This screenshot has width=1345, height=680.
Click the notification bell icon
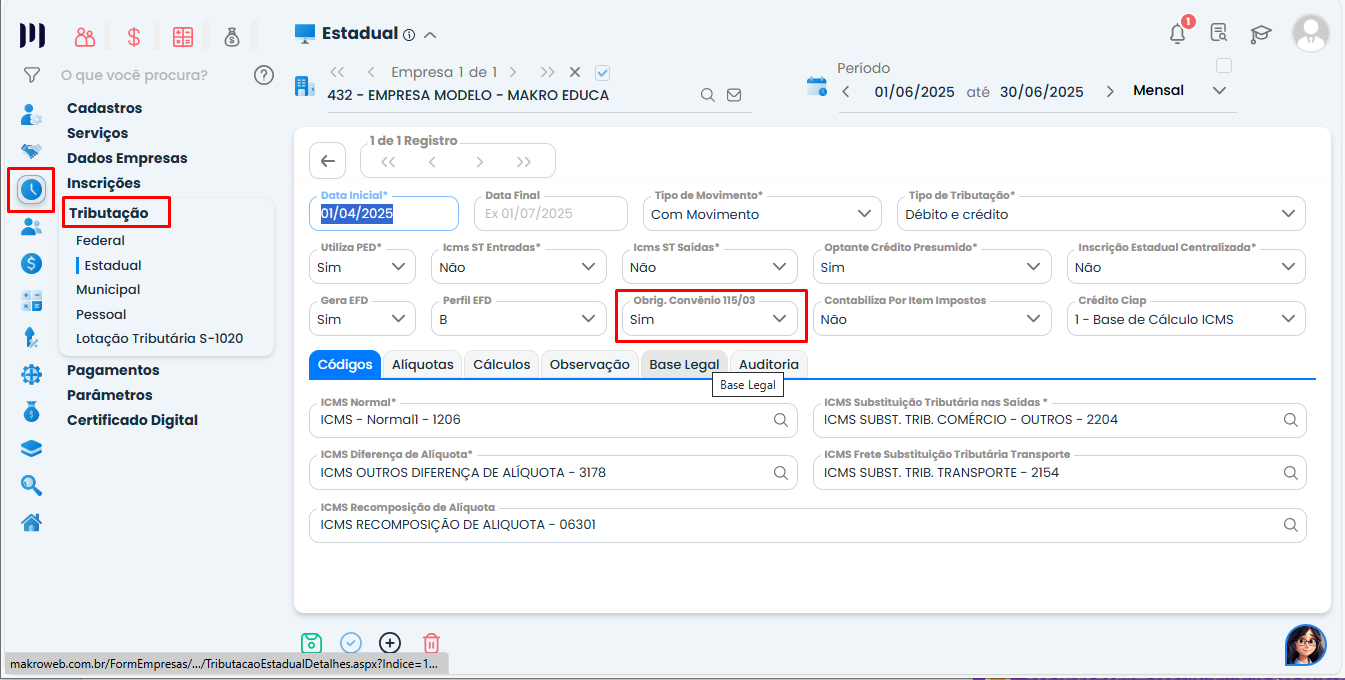tap(1177, 33)
